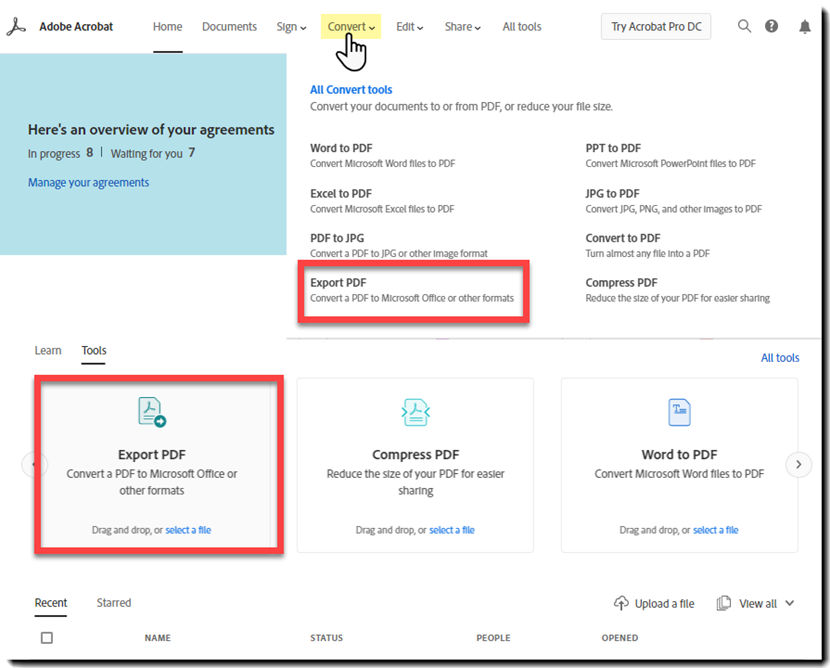Expand the Sign dropdown menu
This screenshot has width=830, height=668.
(291, 27)
